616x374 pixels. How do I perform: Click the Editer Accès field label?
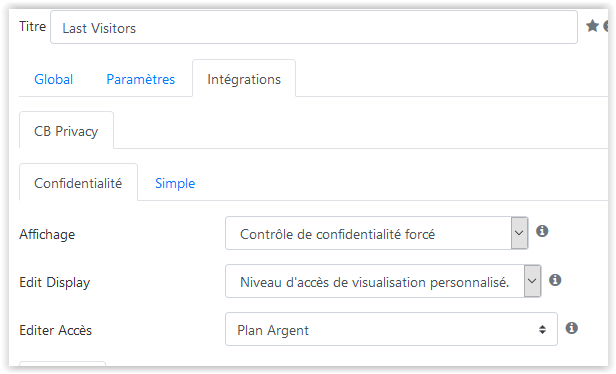(x=55, y=330)
